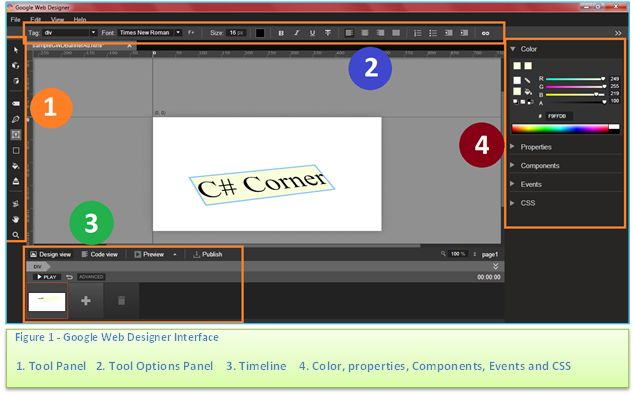This screenshot has width=633, height=395.
Task: Set text alignment to center
Action: click(365, 33)
